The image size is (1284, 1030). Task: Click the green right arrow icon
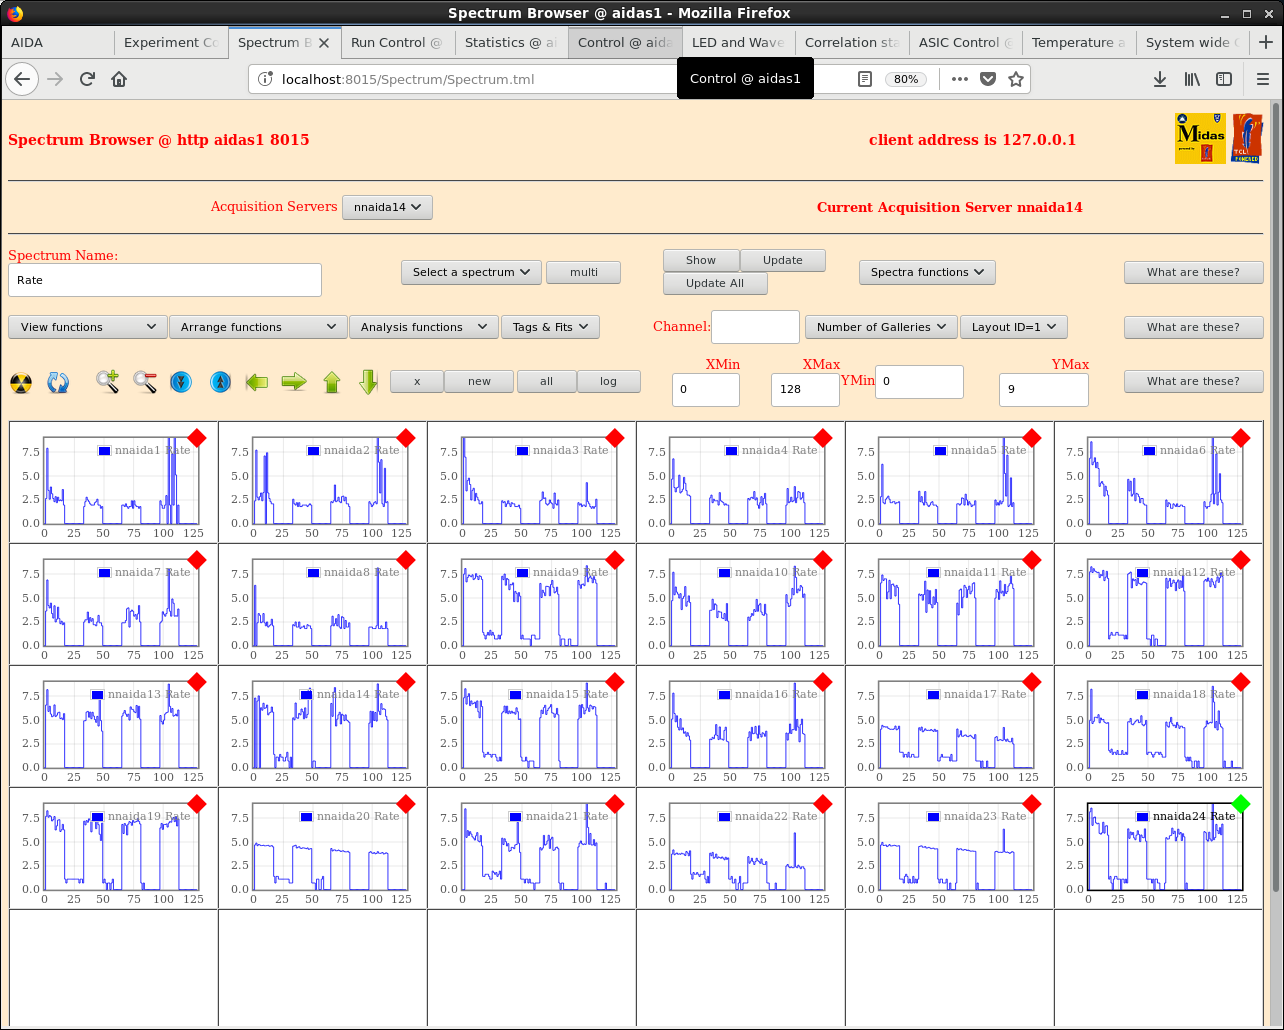click(x=294, y=382)
